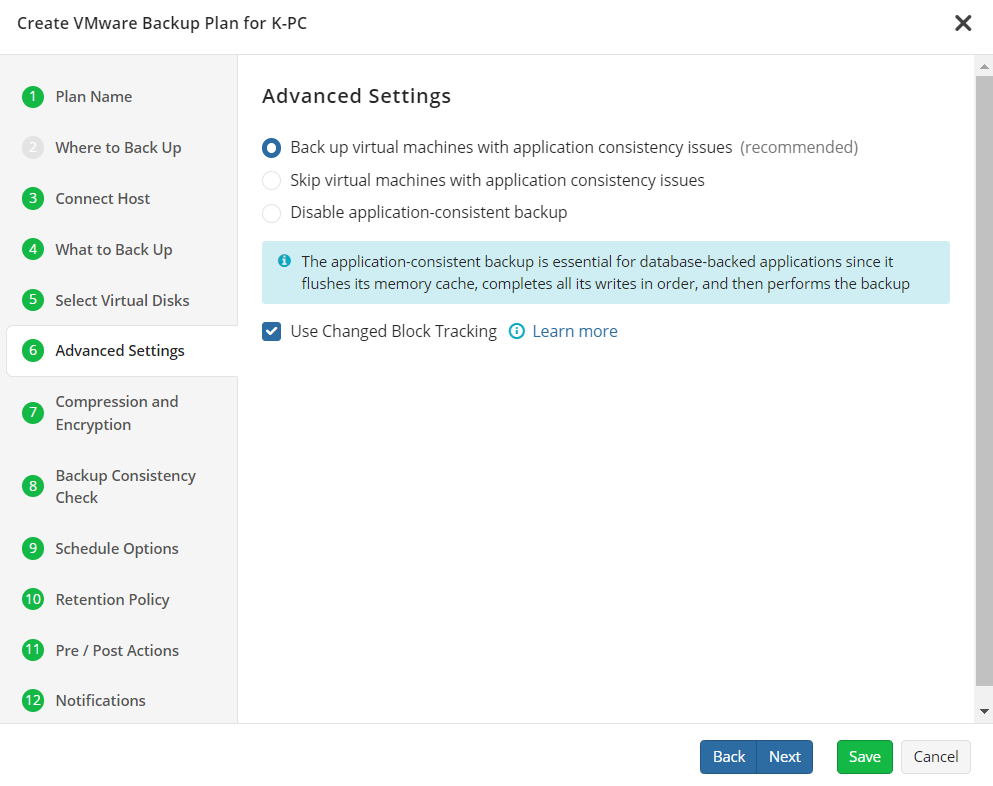Uncheck Use Changed Block Tracking
The width and height of the screenshot is (993, 786).
pos(272,331)
